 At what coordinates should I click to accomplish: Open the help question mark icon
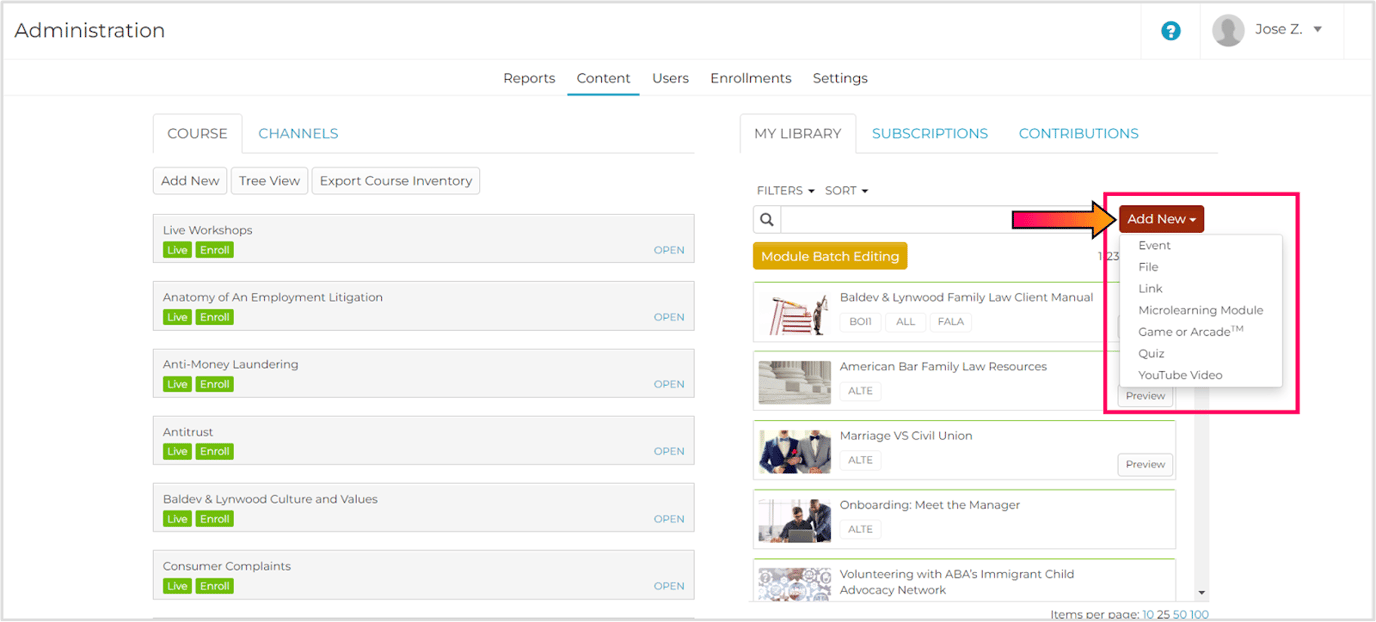(x=1171, y=31)
